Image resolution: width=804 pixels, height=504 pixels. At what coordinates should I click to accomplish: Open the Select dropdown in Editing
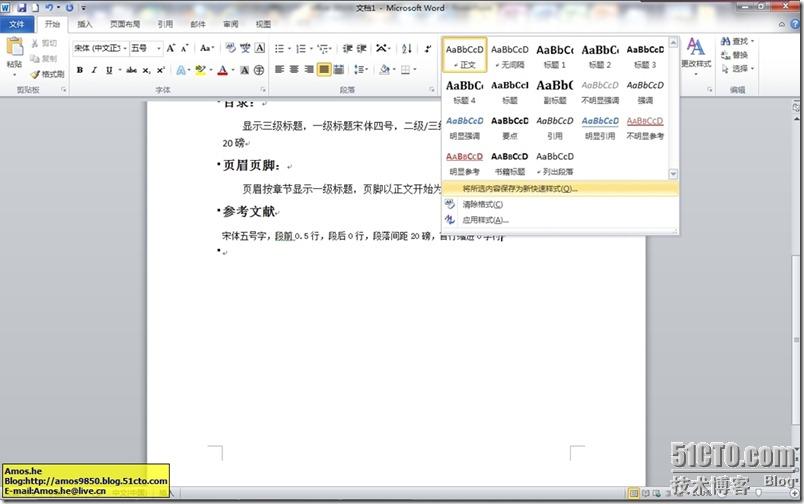click(738, 68)
